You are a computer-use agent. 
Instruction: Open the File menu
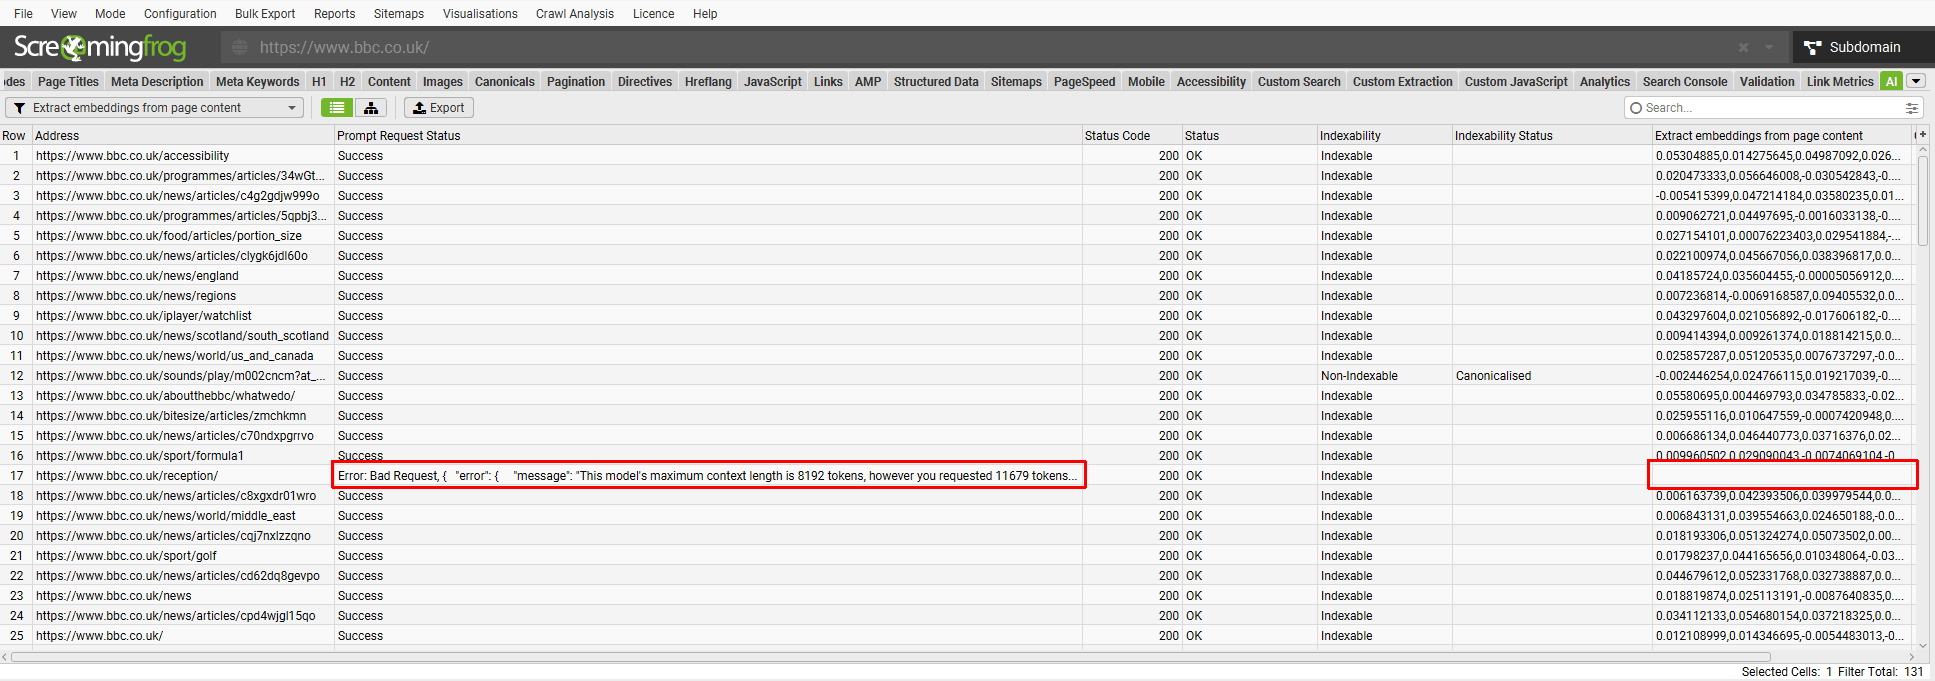point(23,14)
